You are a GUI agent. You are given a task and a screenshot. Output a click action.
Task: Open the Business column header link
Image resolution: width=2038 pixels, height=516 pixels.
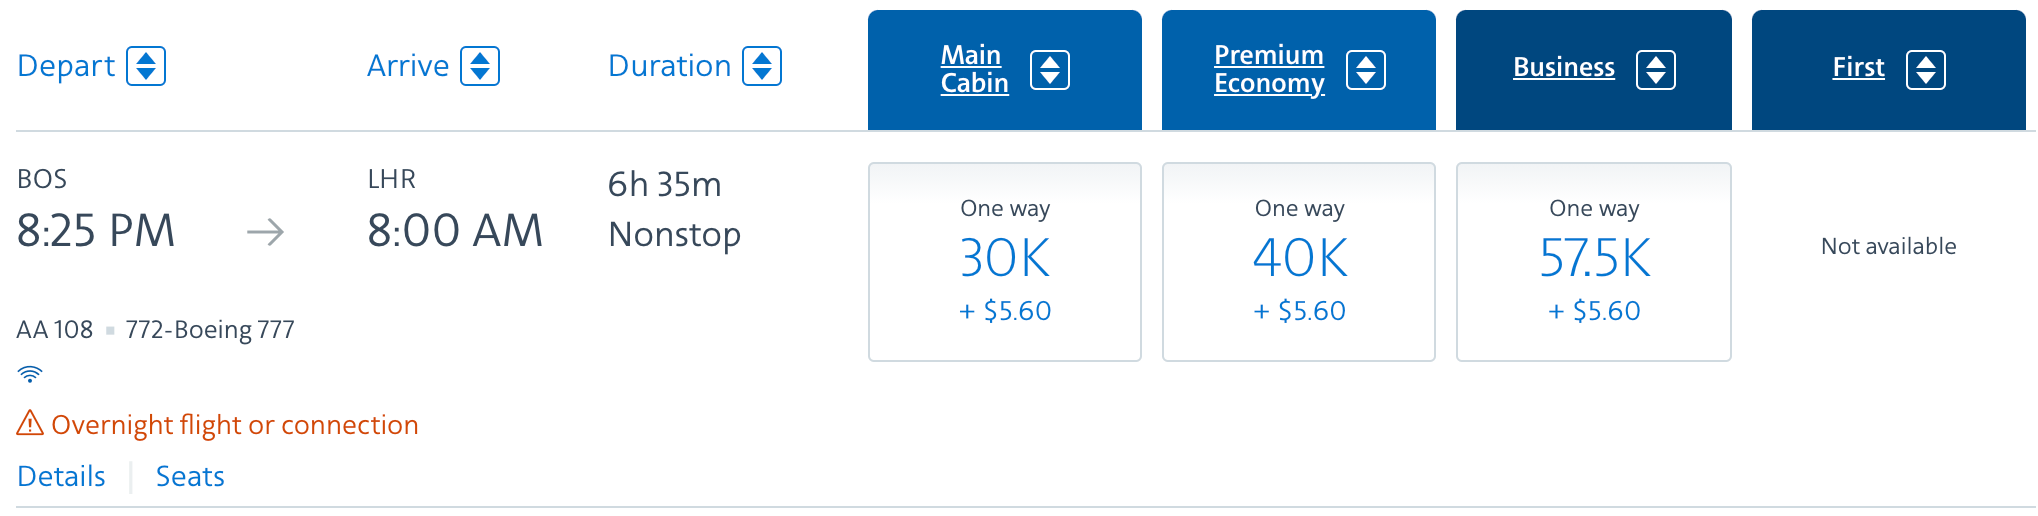[x=1564, y=68]
